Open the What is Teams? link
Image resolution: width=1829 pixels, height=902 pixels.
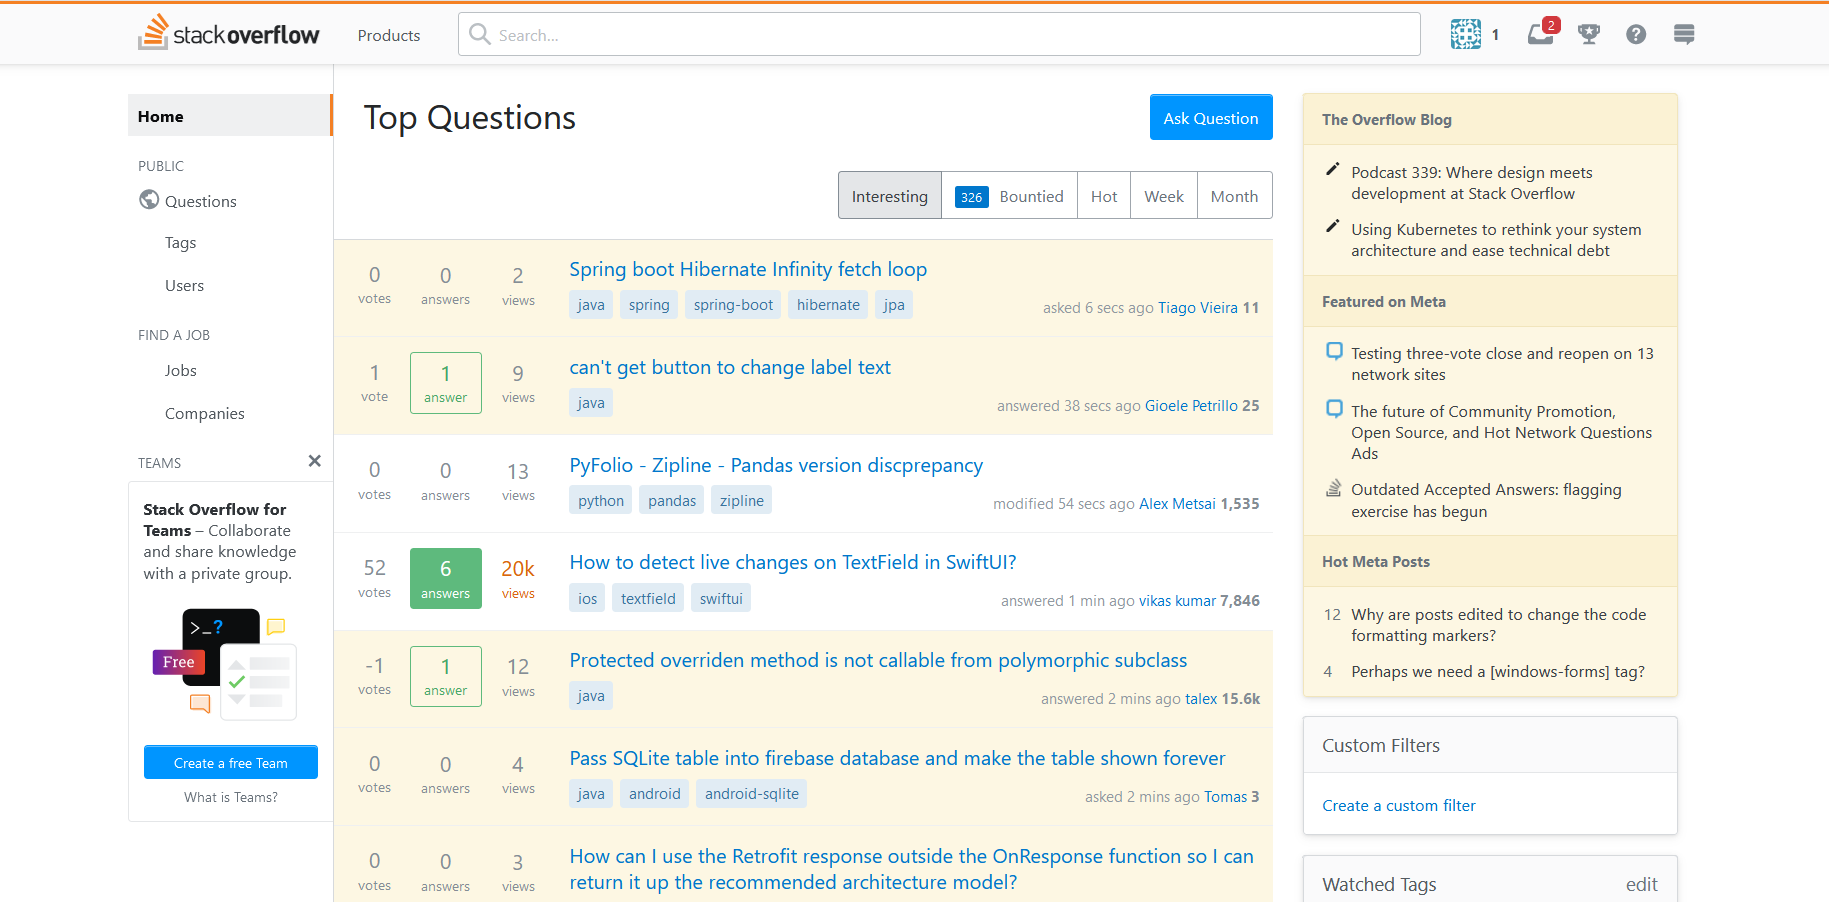pyautogui.click(x=231, y=797)
